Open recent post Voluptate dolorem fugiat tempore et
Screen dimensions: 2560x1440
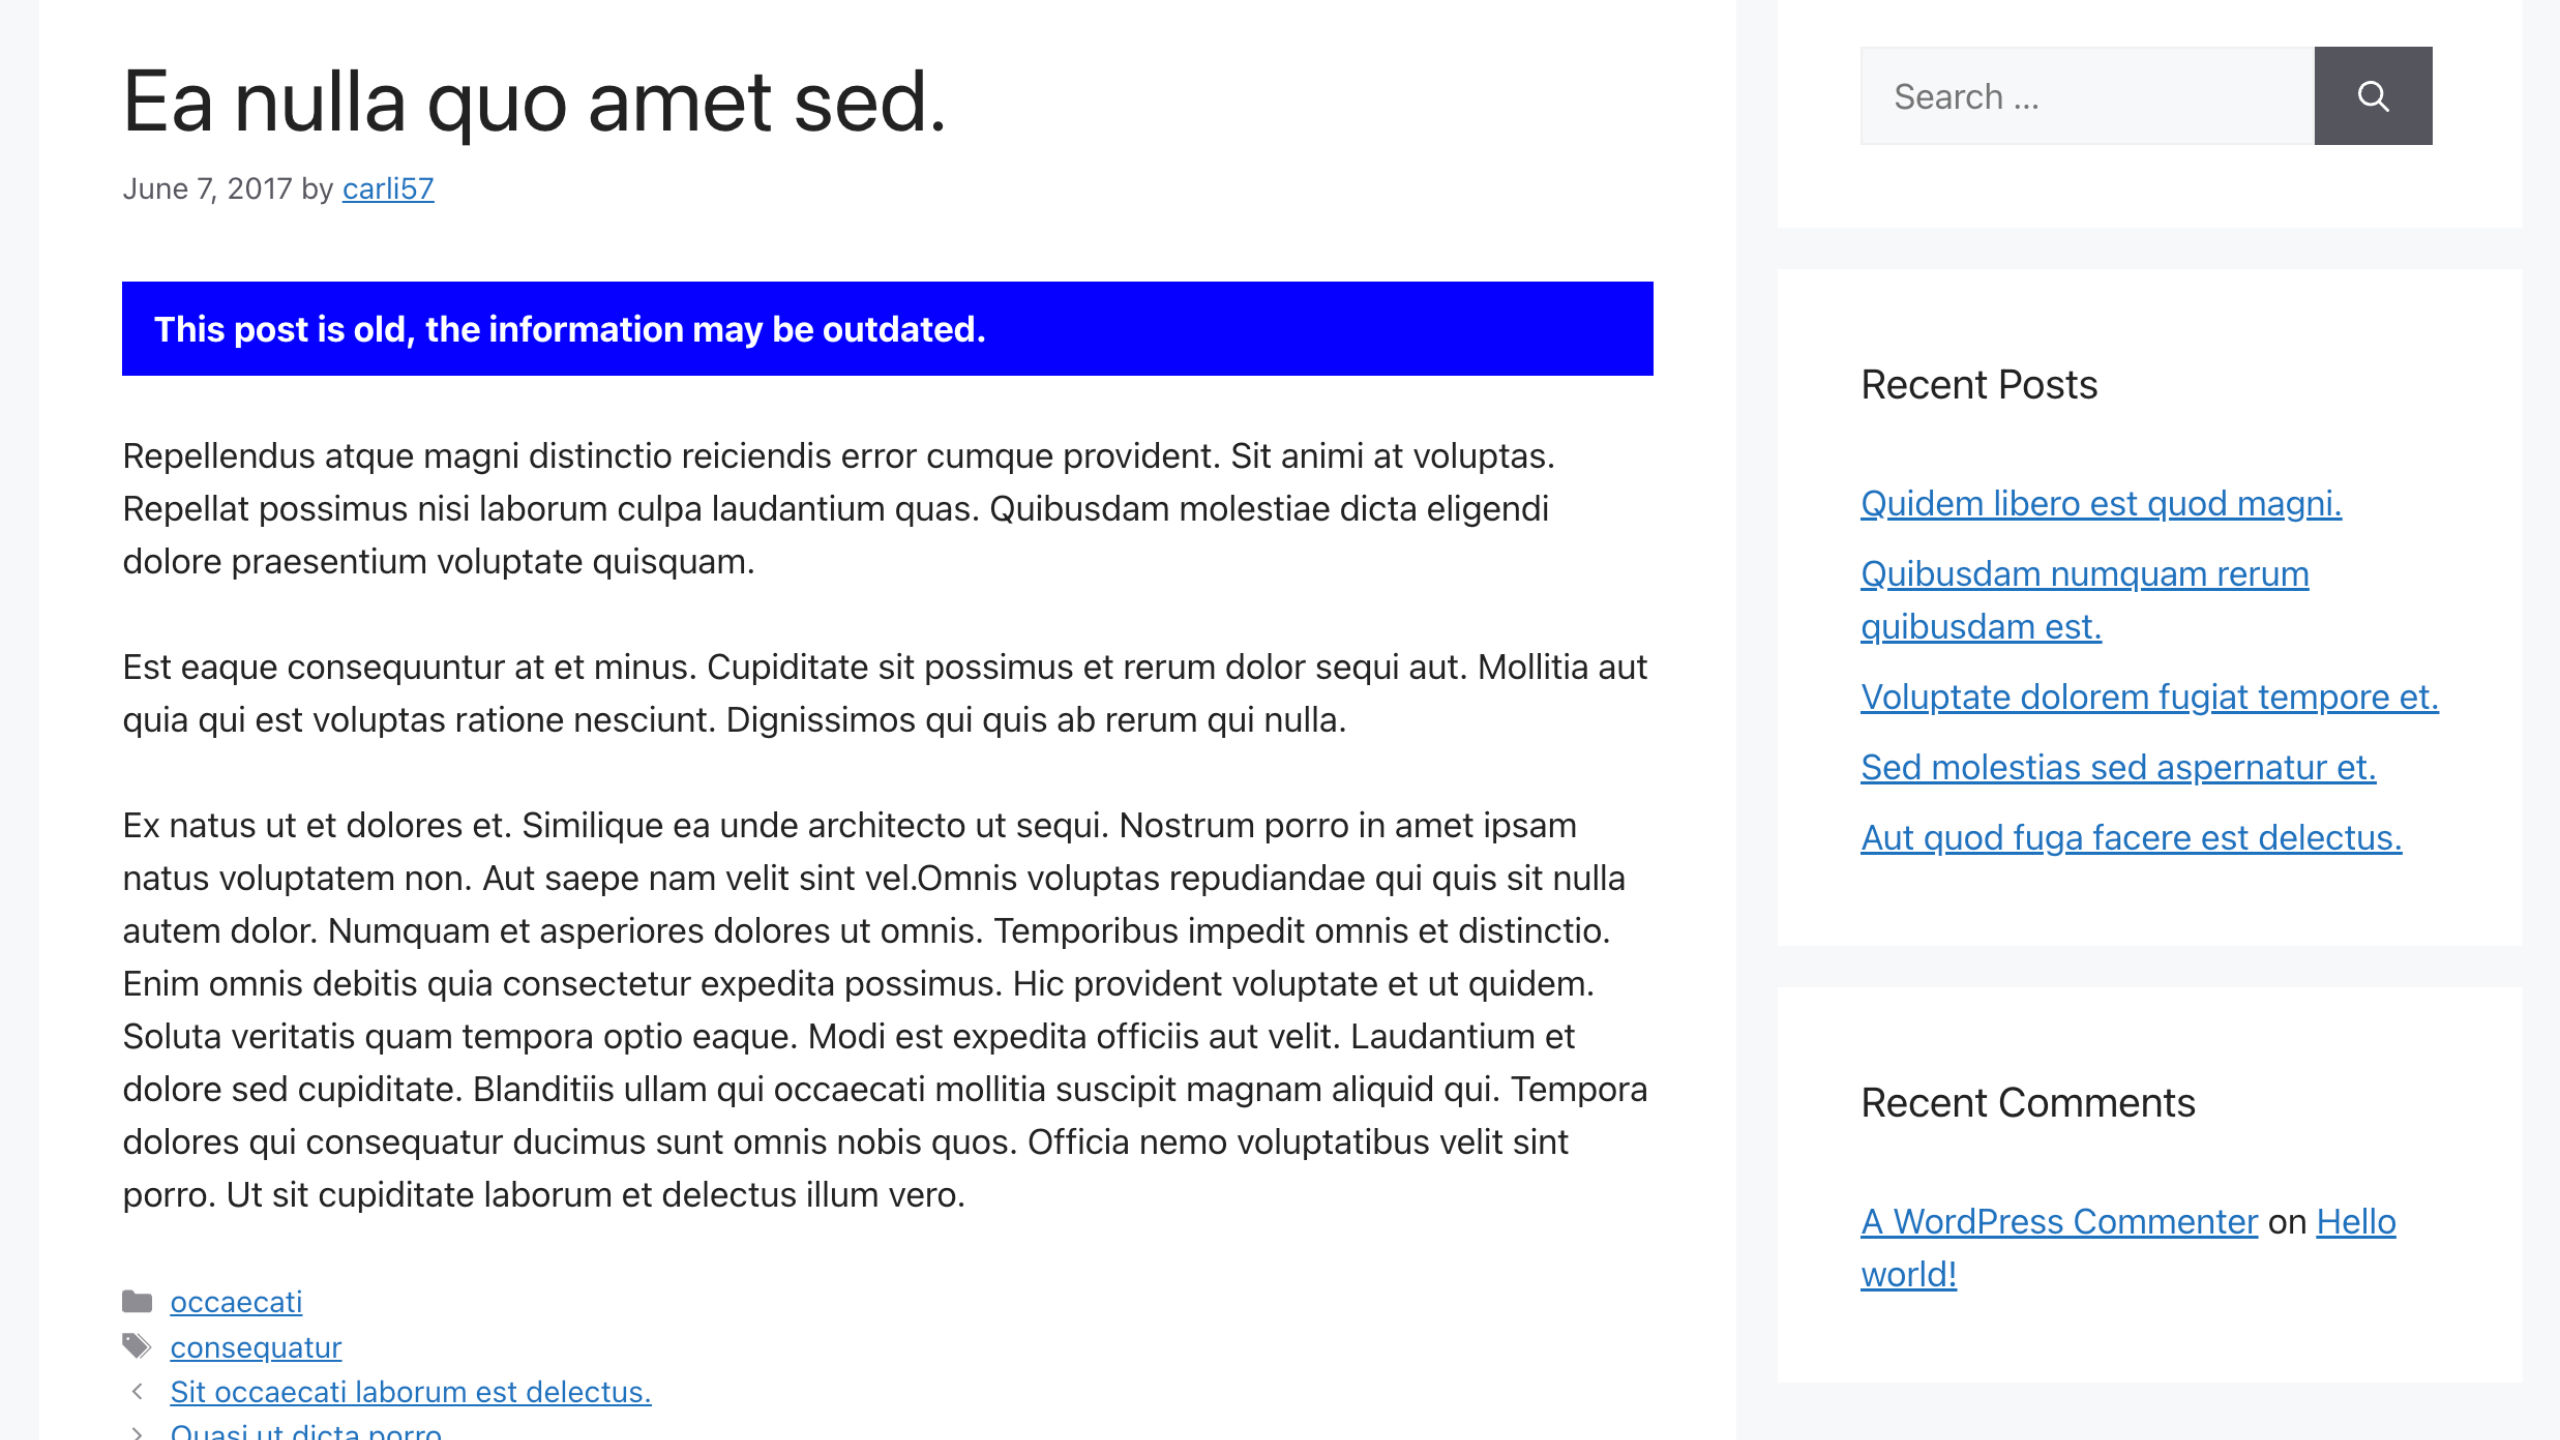(2149, 697)
